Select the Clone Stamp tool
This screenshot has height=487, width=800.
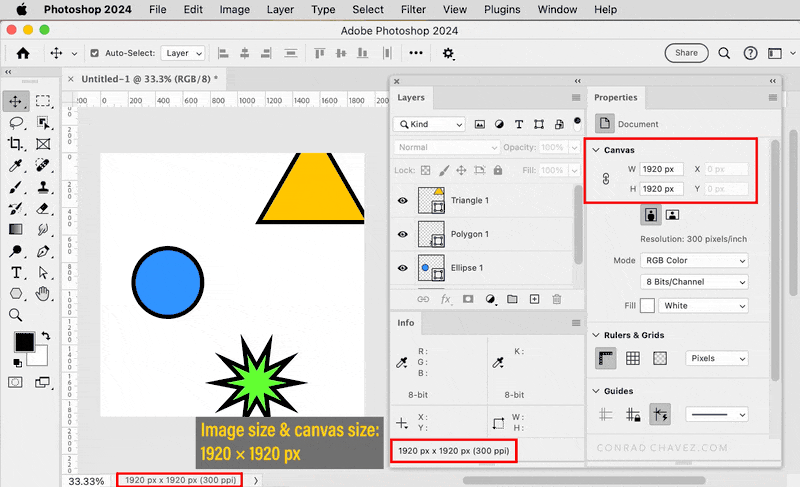pyautogui.click(x=43, y=187)
